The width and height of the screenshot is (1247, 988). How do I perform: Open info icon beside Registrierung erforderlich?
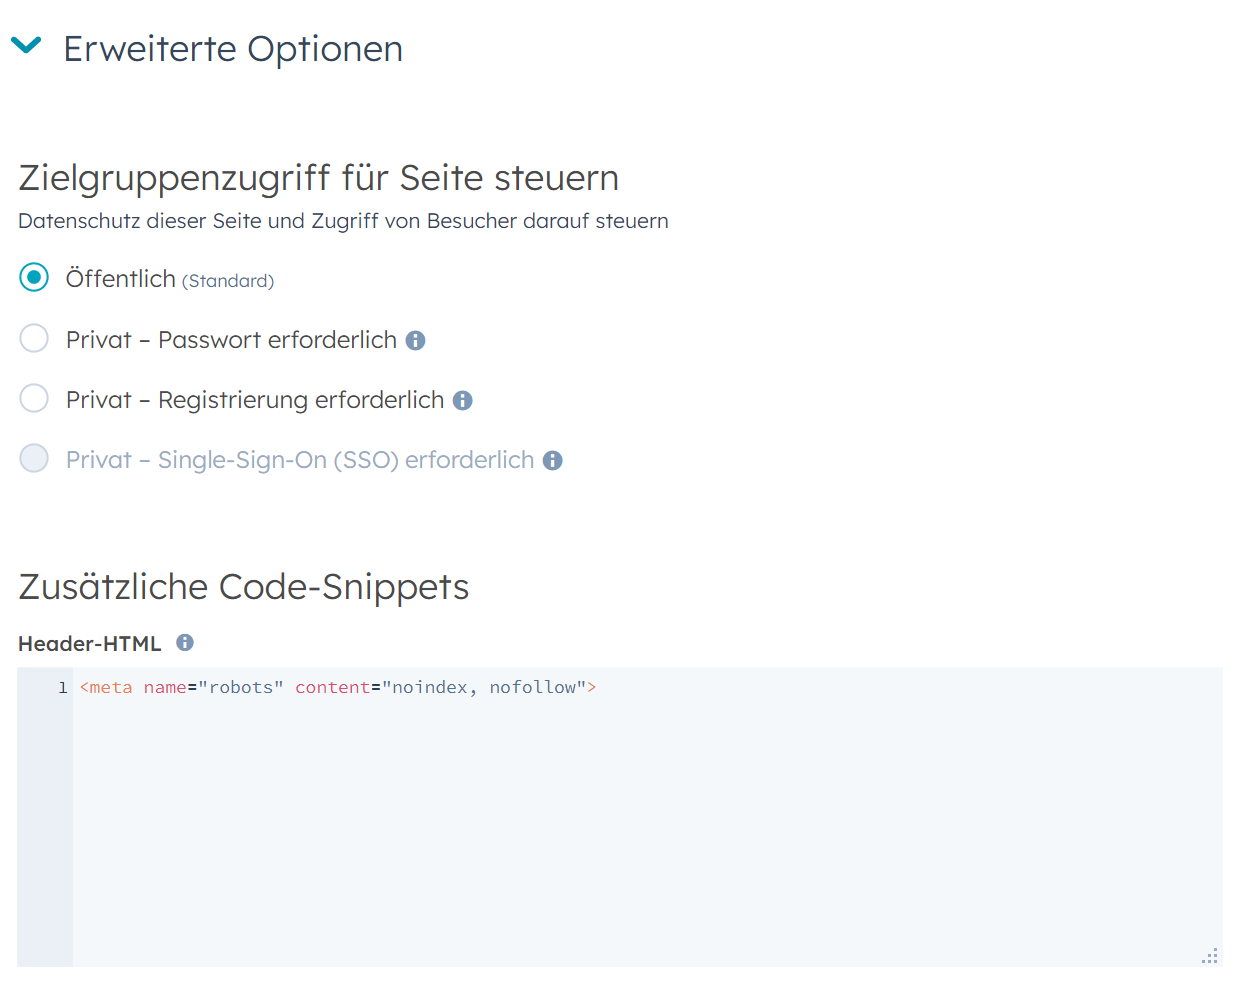pos(463,401)
